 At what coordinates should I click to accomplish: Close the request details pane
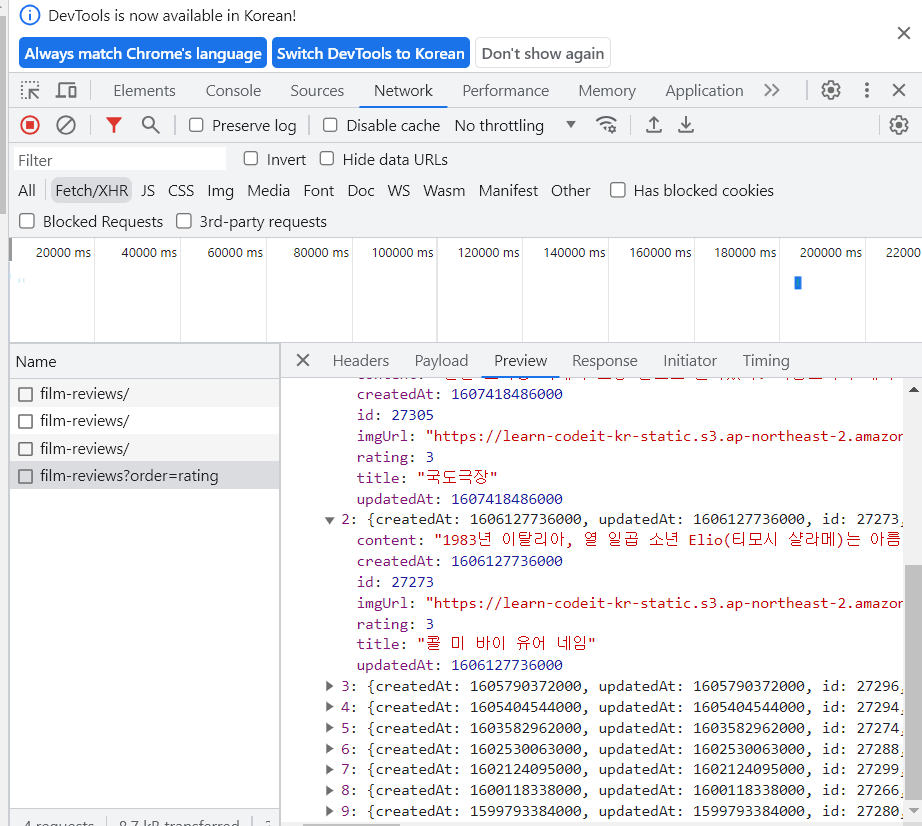coord(303,360)
